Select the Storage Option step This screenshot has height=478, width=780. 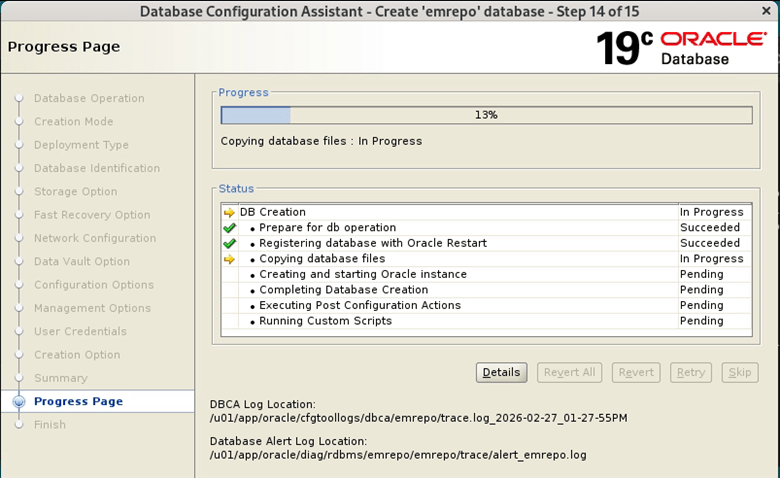pos(75,192)
